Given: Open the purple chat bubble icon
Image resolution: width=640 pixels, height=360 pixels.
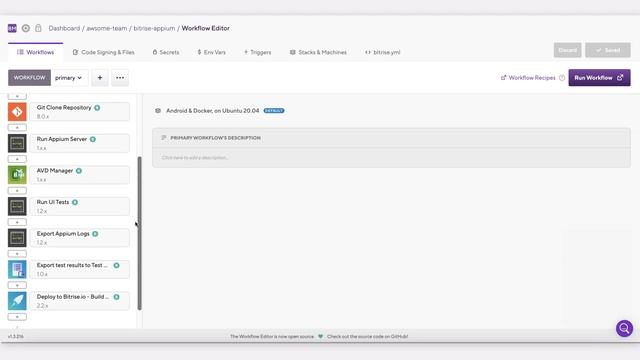Looking at the screenshot, I should pyautogui.click(x=624, y=328).
